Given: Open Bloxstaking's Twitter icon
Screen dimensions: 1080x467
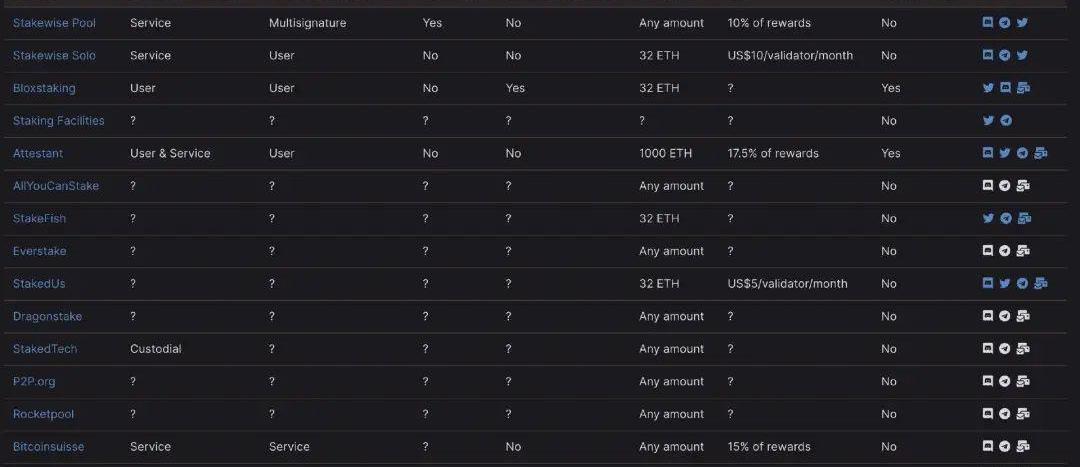Looking at the screenshot, I should 988,88.
